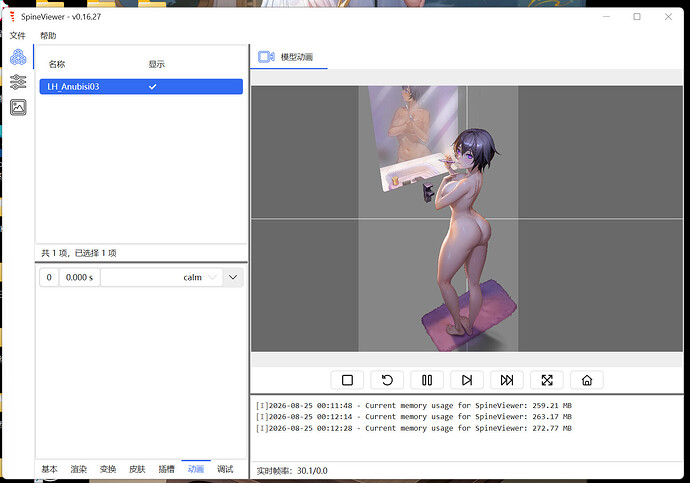This screenshot has height=483, width=690.
Task: Switch to the 皮肤 tab
Action: coord(137,469)
